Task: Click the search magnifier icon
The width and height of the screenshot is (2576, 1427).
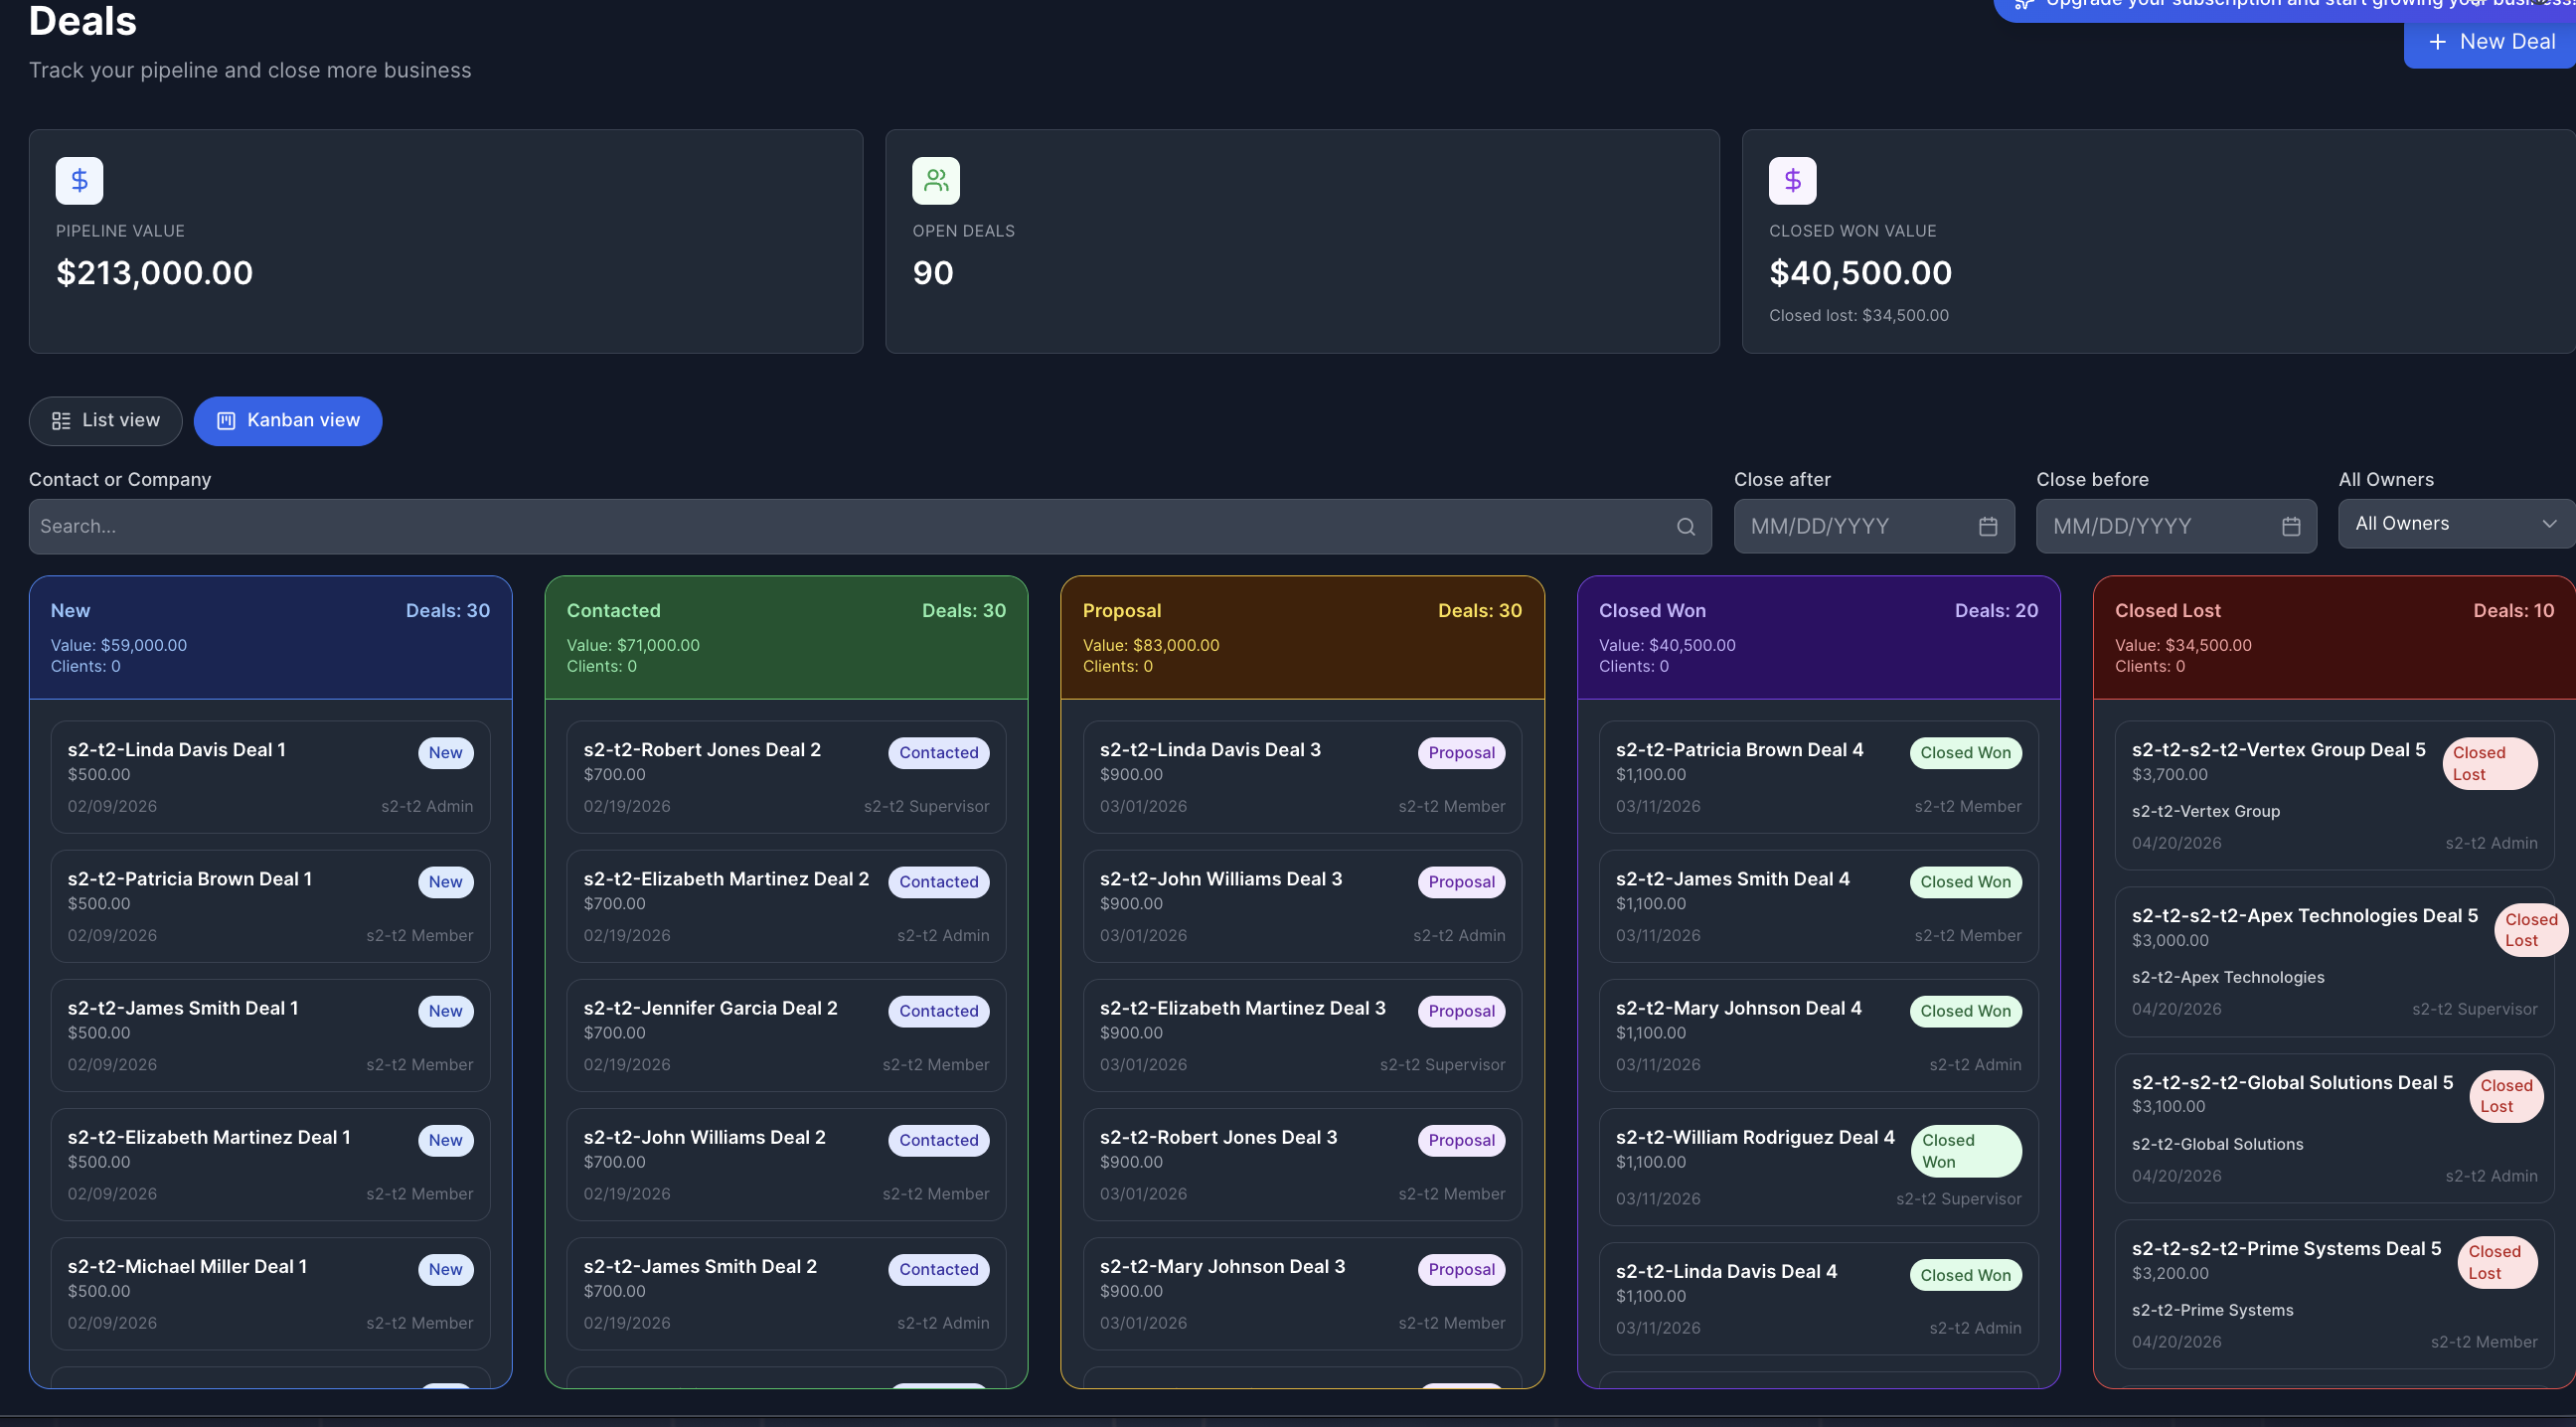Action: point(1685,527)
